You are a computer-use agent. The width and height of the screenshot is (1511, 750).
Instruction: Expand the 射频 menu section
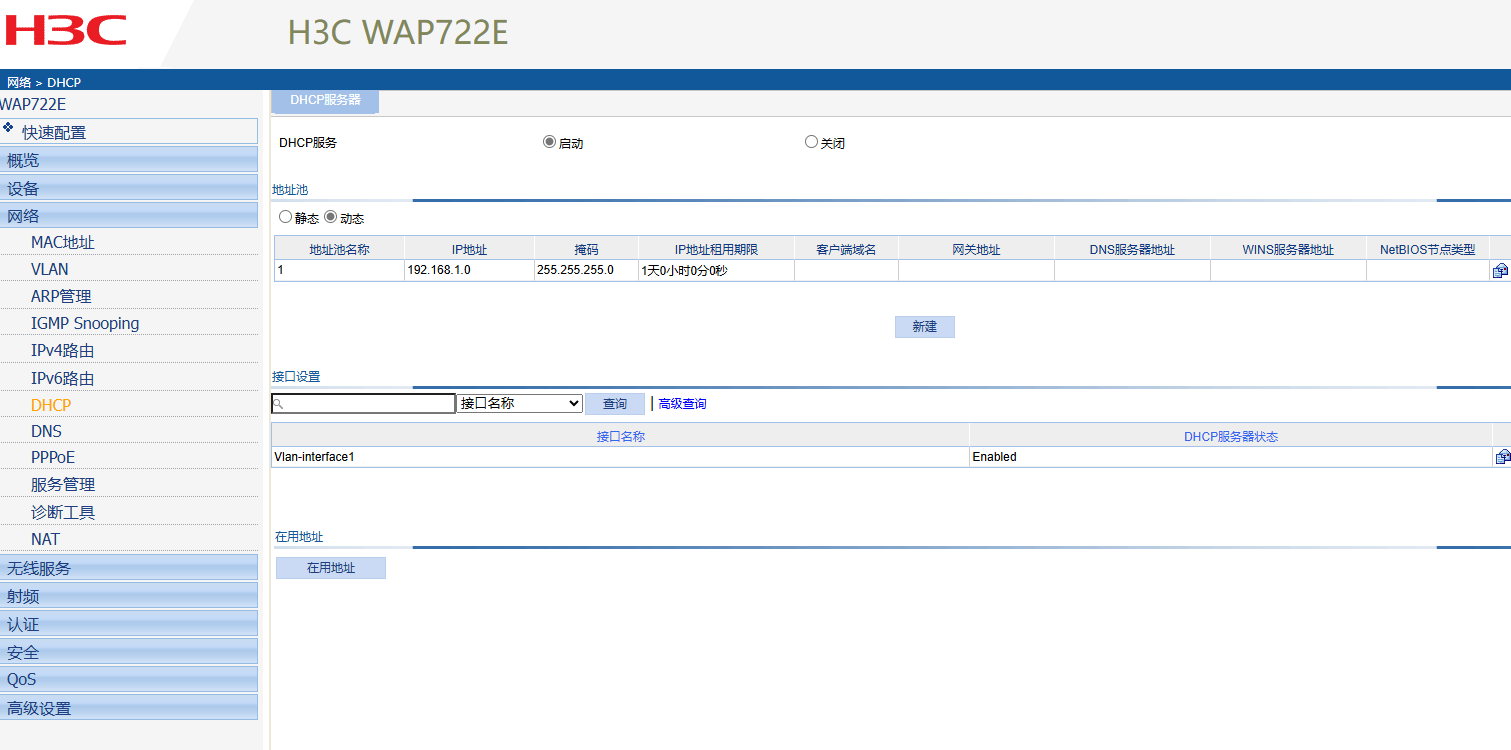click(129, 596)
